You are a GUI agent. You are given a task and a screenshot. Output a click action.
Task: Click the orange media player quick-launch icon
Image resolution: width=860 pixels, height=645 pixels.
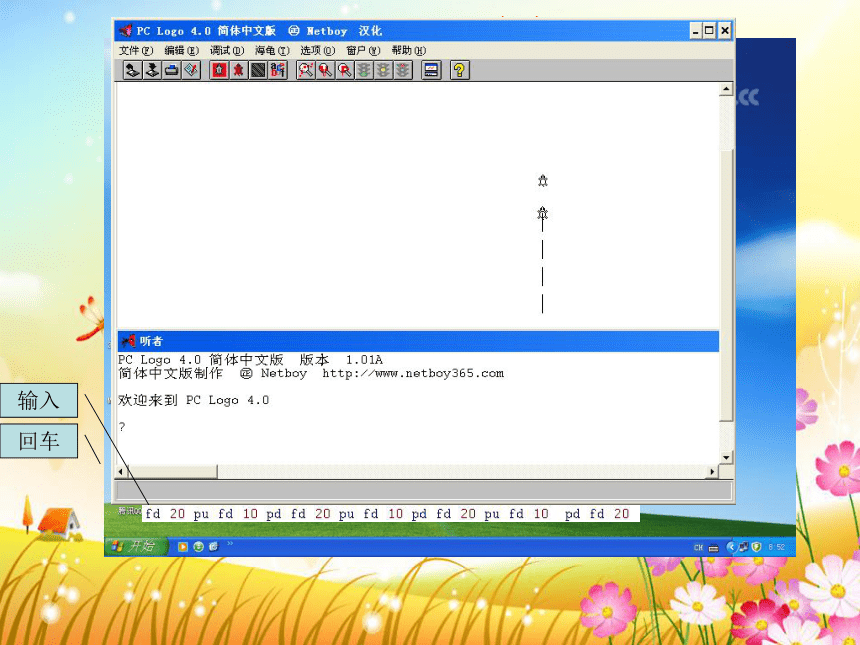(183, 546)
